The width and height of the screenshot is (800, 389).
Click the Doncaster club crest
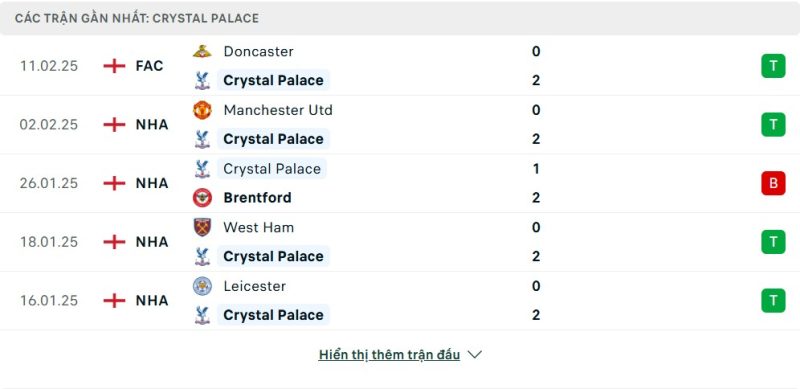[202, 52]
